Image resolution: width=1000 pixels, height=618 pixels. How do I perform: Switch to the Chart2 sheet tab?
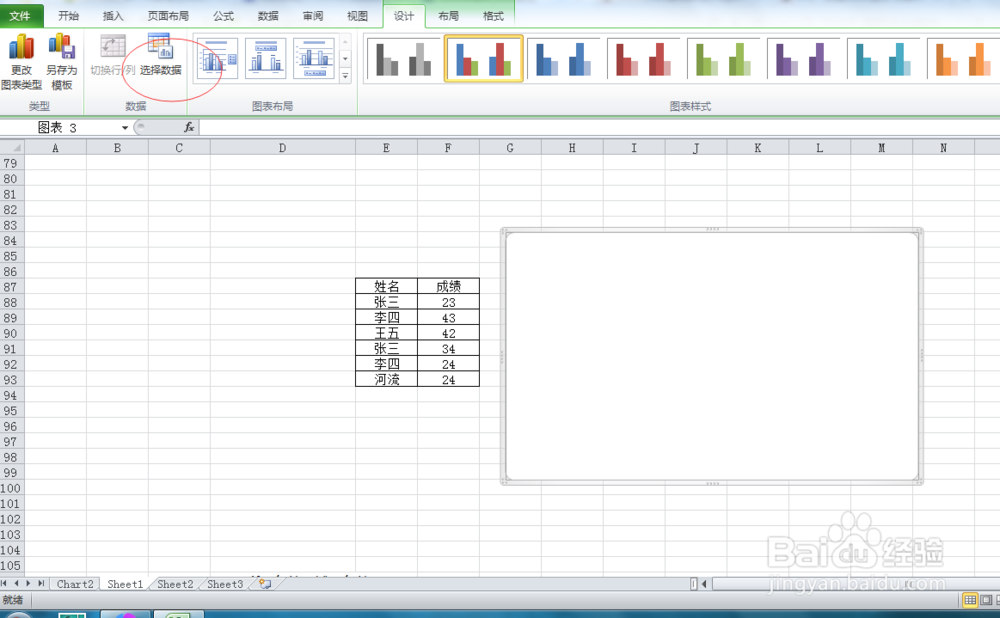75,584
